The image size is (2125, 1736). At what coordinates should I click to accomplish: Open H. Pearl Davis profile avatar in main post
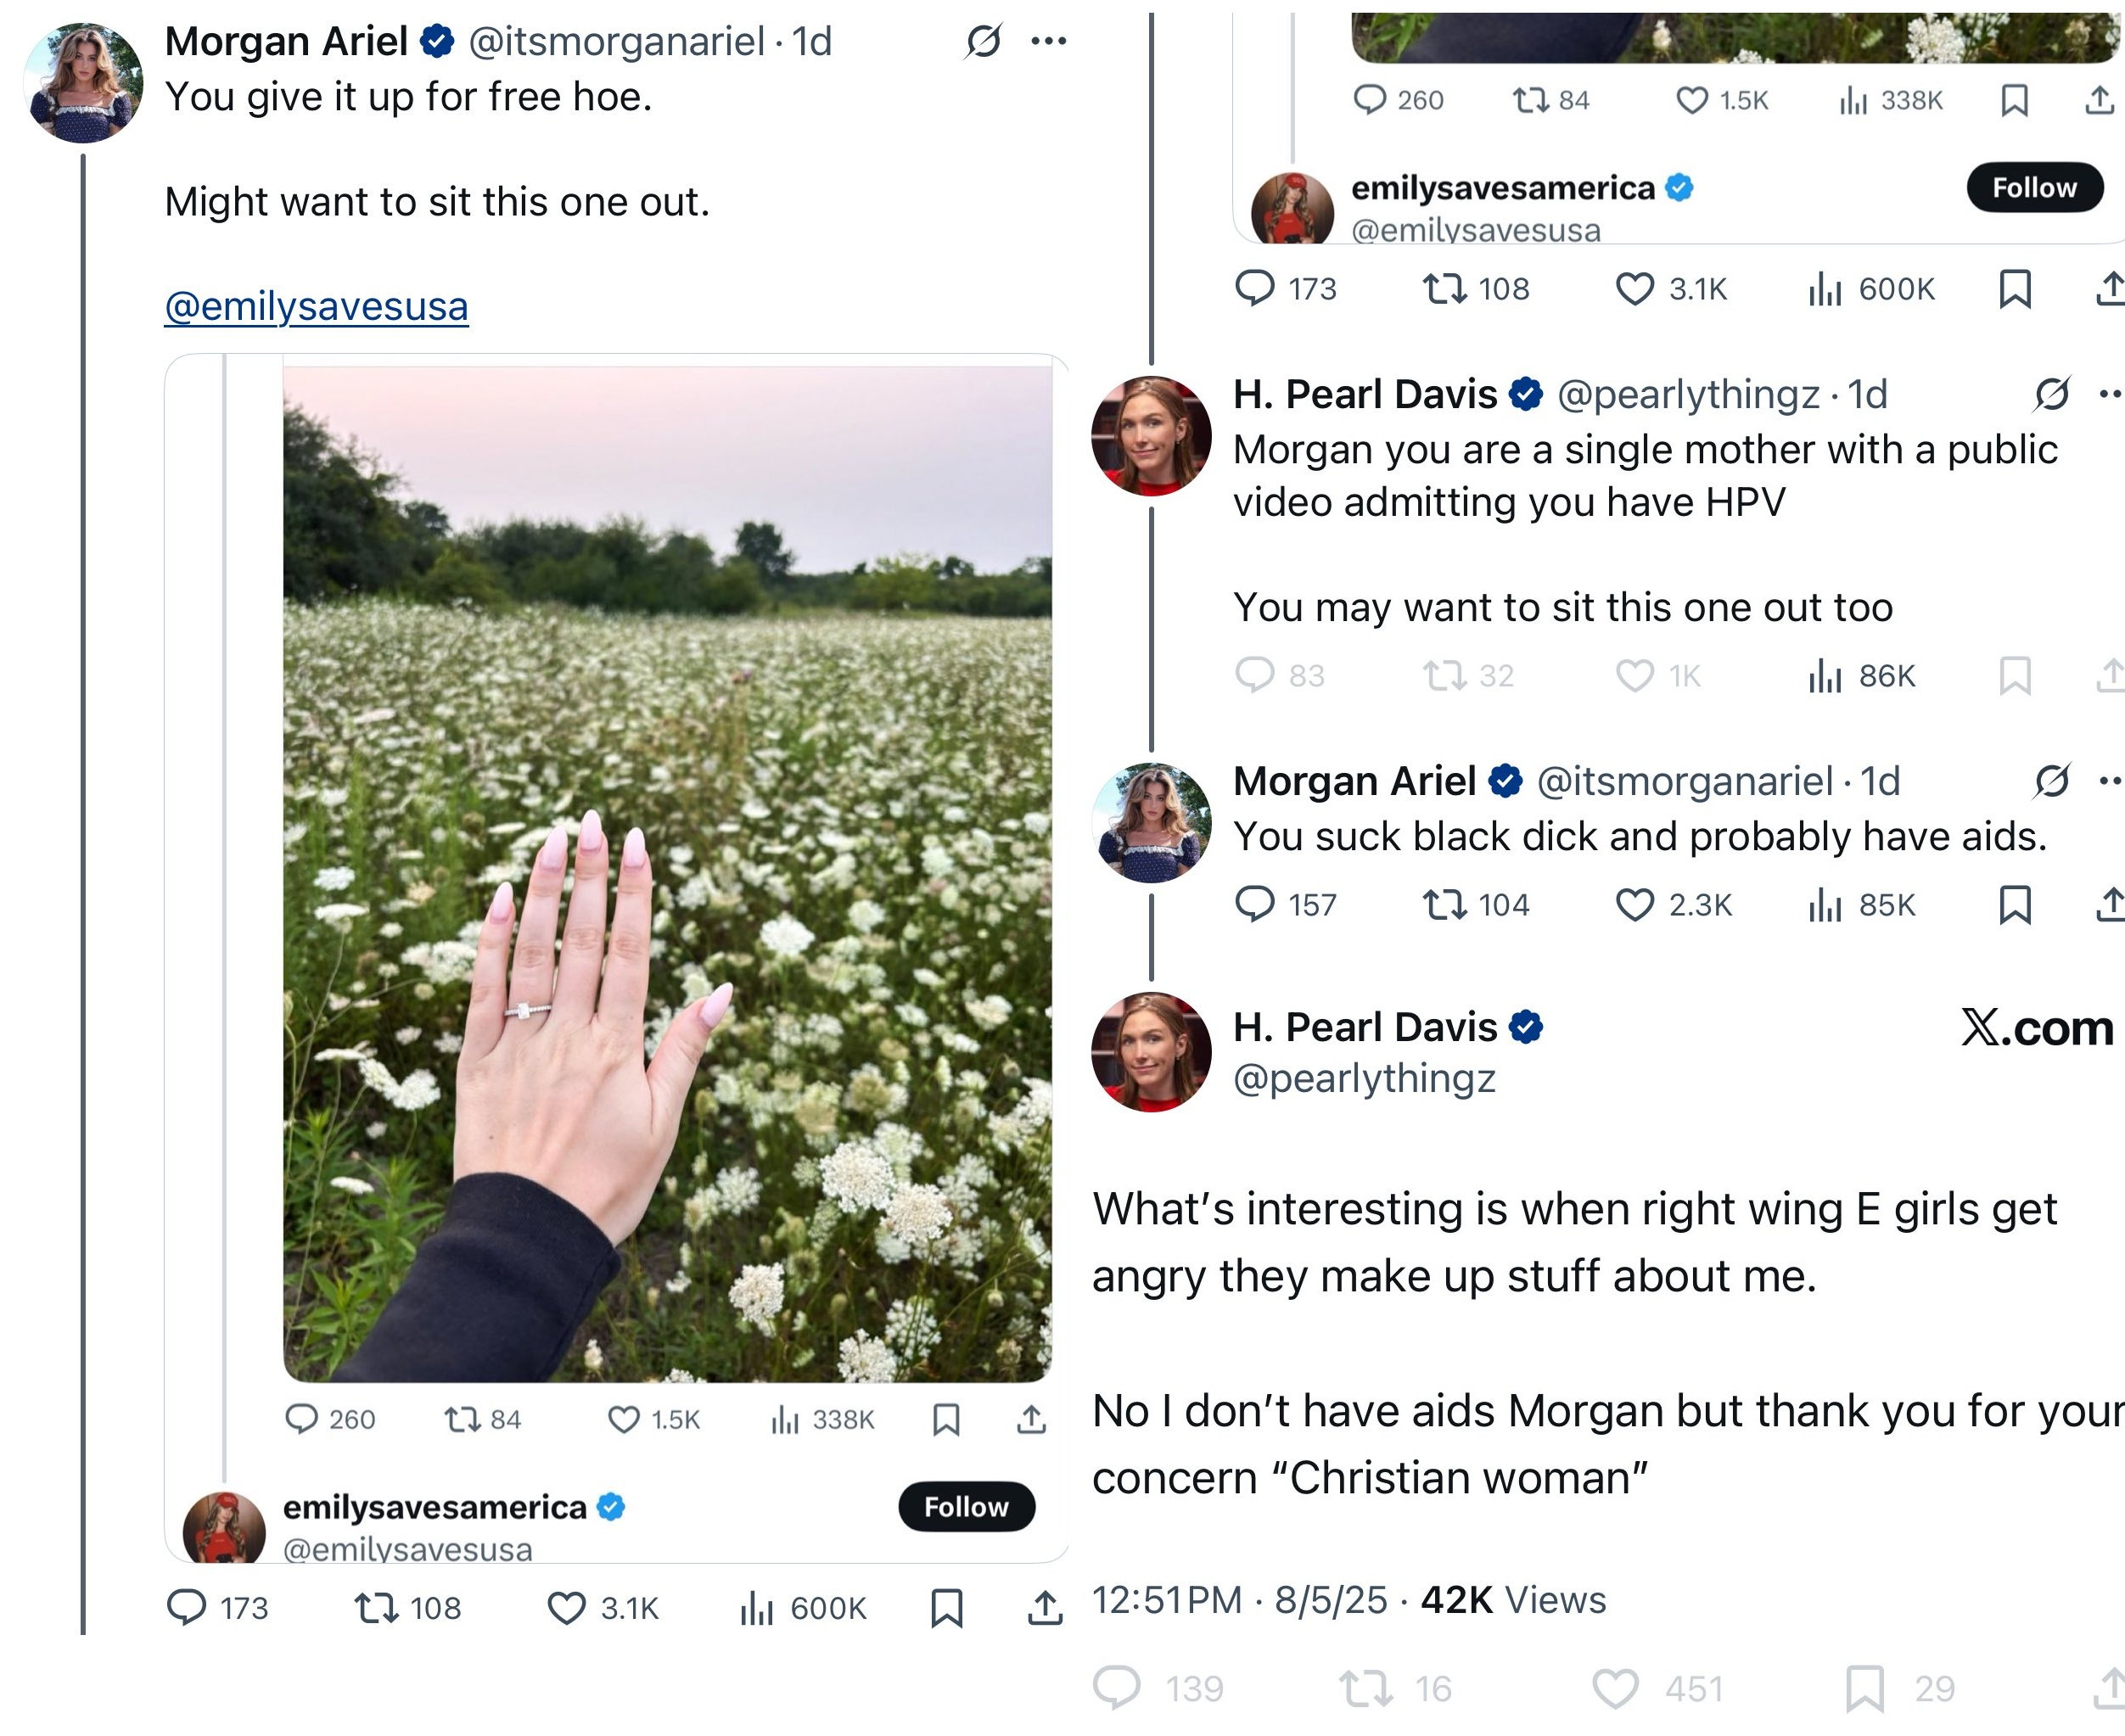pyautogui.click(x=1151, y=1052)
